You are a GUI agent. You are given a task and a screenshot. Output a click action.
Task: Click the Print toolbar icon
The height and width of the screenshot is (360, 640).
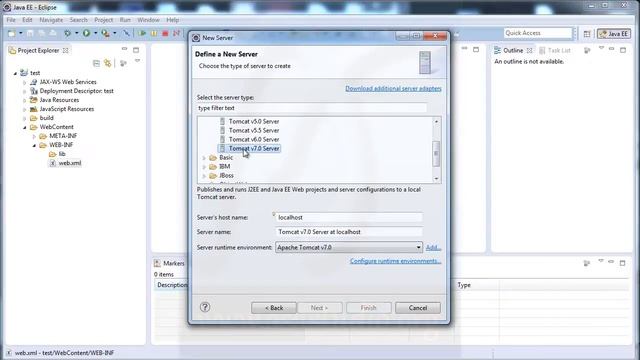pyautogui.click(x=53, y=33)
